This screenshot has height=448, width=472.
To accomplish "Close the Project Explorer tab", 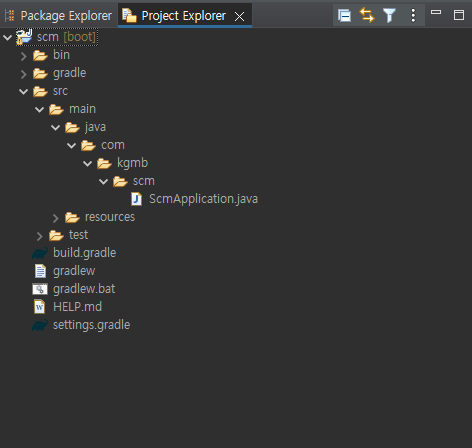I will click(239, 16).
